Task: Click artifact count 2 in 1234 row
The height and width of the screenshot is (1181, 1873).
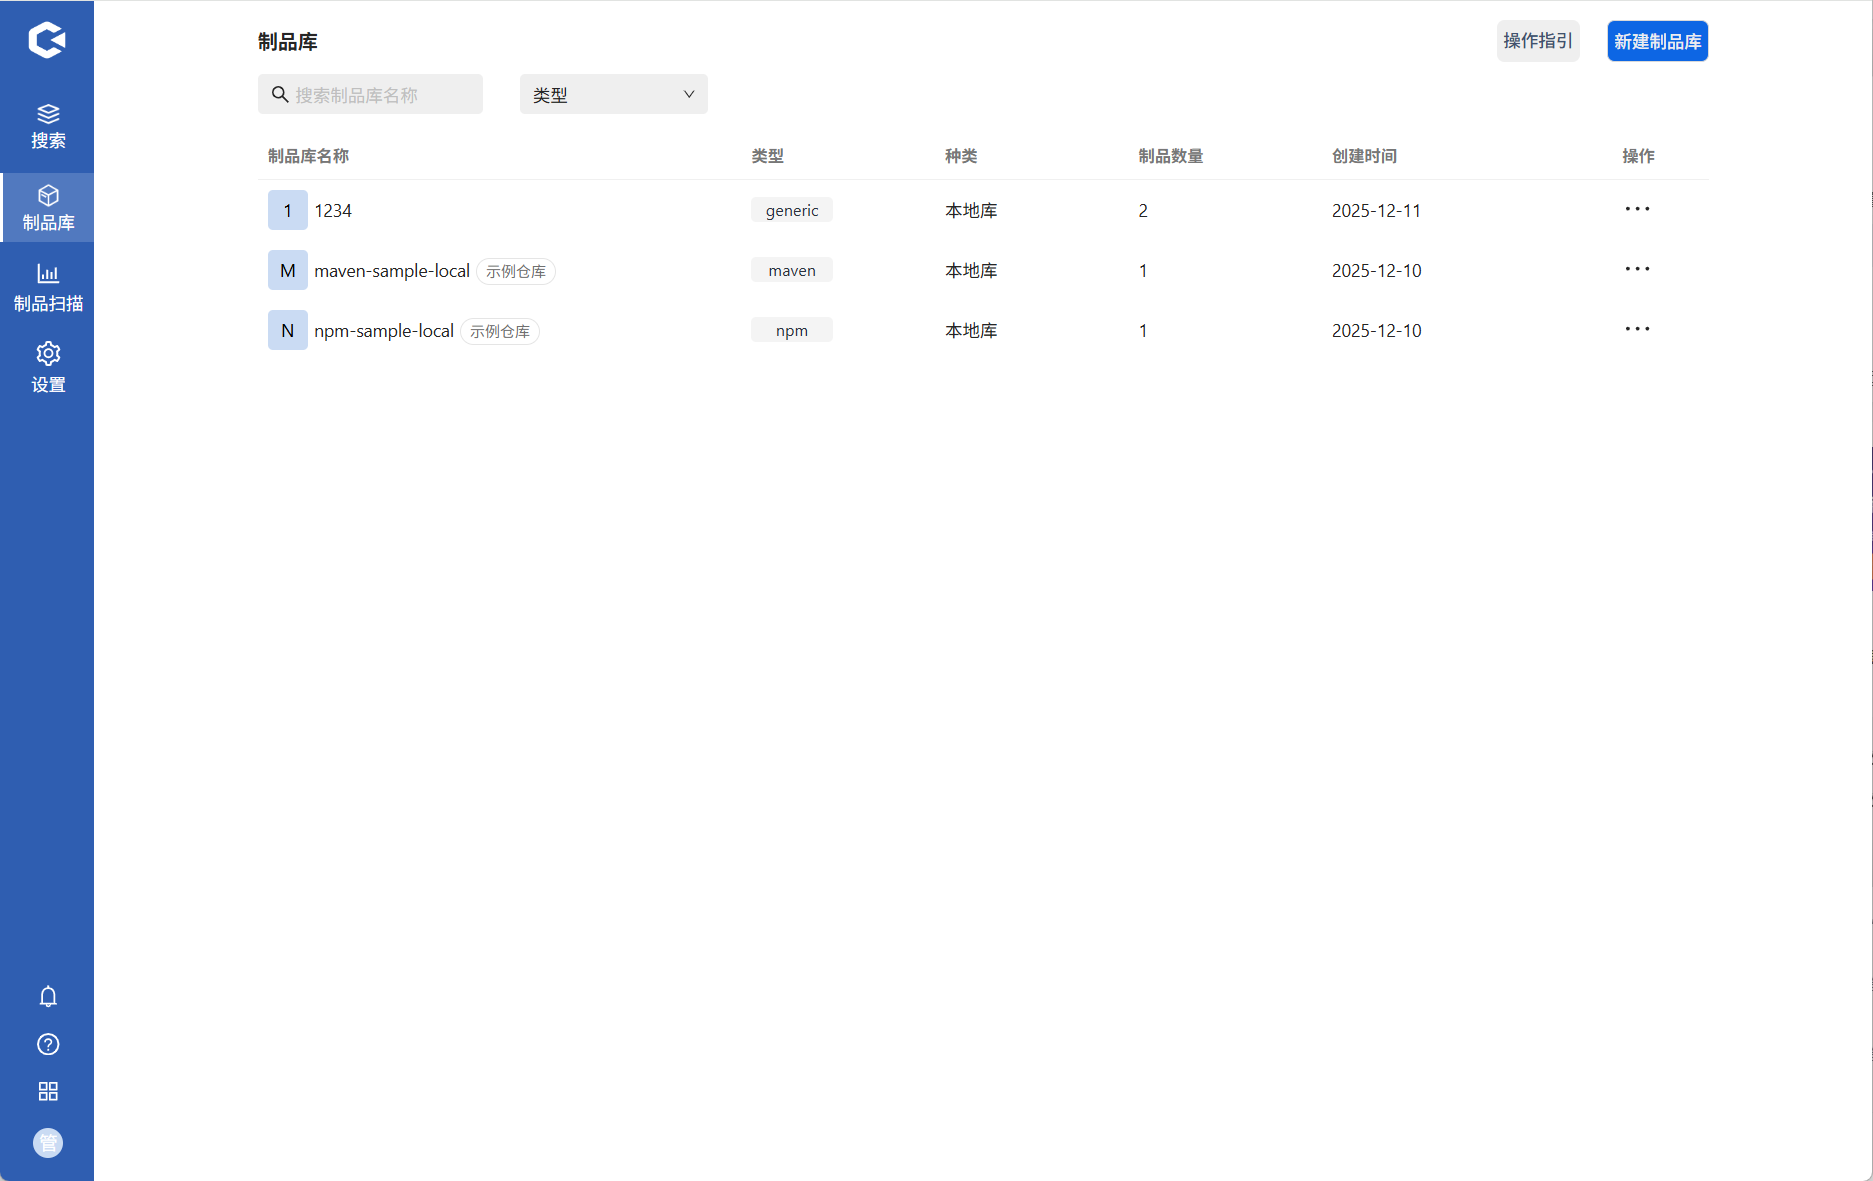Action: coord(1143,211)
